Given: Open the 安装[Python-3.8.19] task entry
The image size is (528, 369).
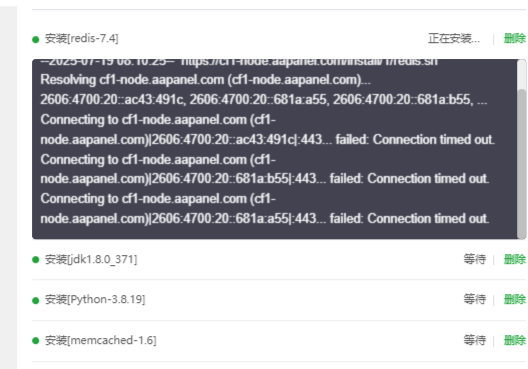Looking at the screenshot, I should (95, 299).
